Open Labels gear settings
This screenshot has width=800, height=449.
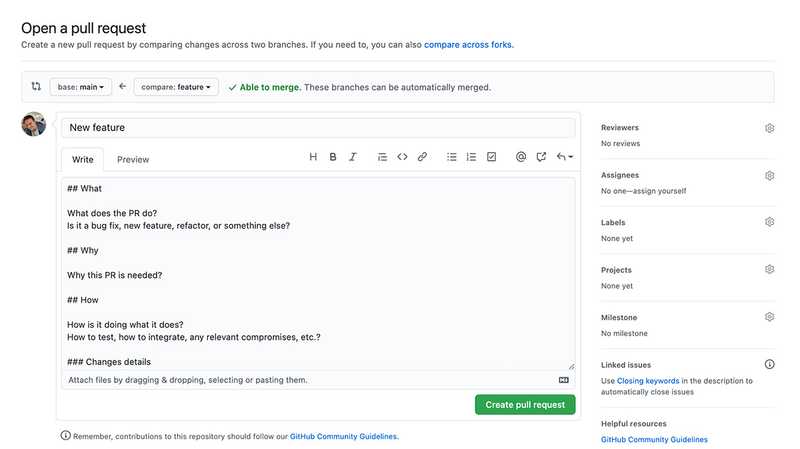(769, 222)
